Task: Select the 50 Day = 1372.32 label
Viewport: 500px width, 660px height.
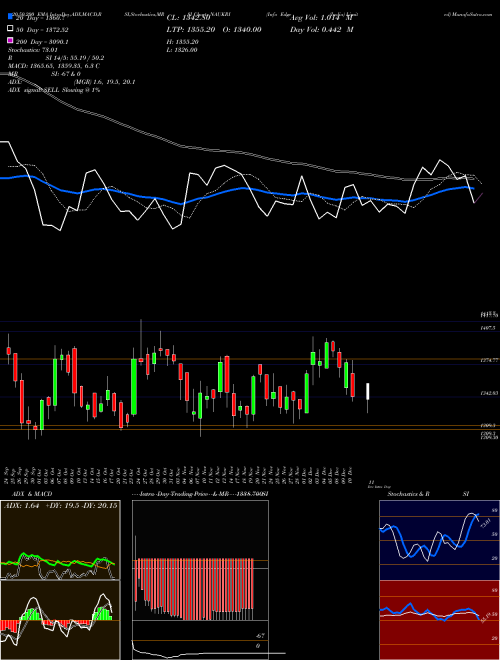Action: [x=42, y=29]
